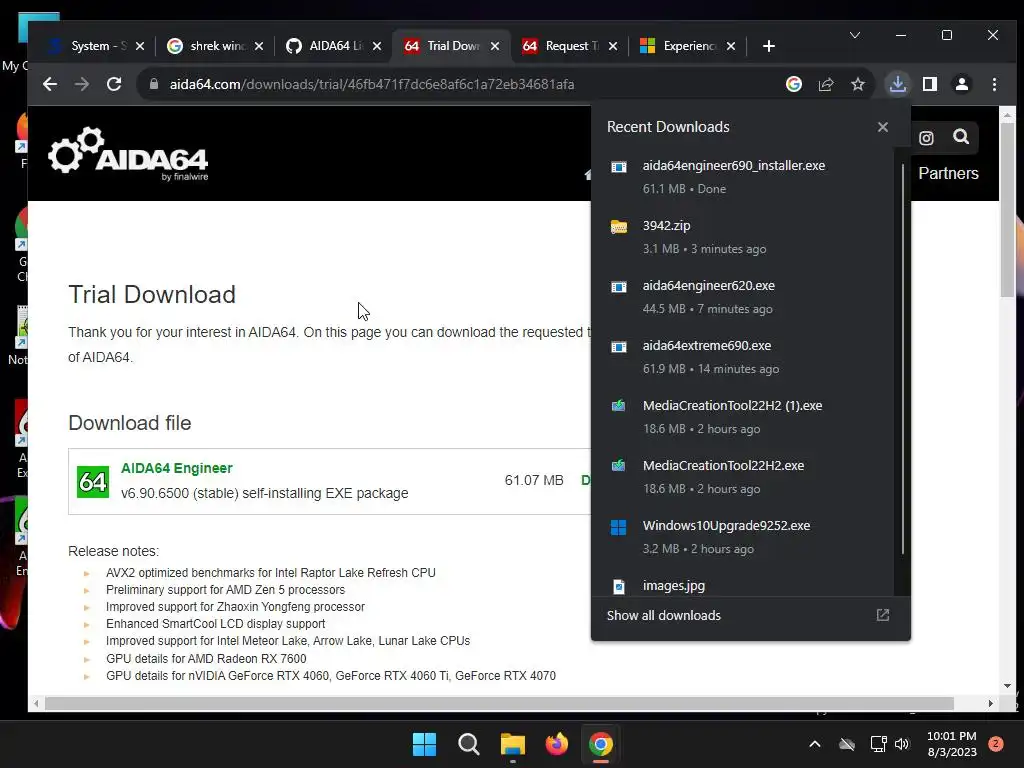The width and height of the screenshot is (1024, 768).
Task: Click the Google account icon in address bar
Action: click(793, 84)
